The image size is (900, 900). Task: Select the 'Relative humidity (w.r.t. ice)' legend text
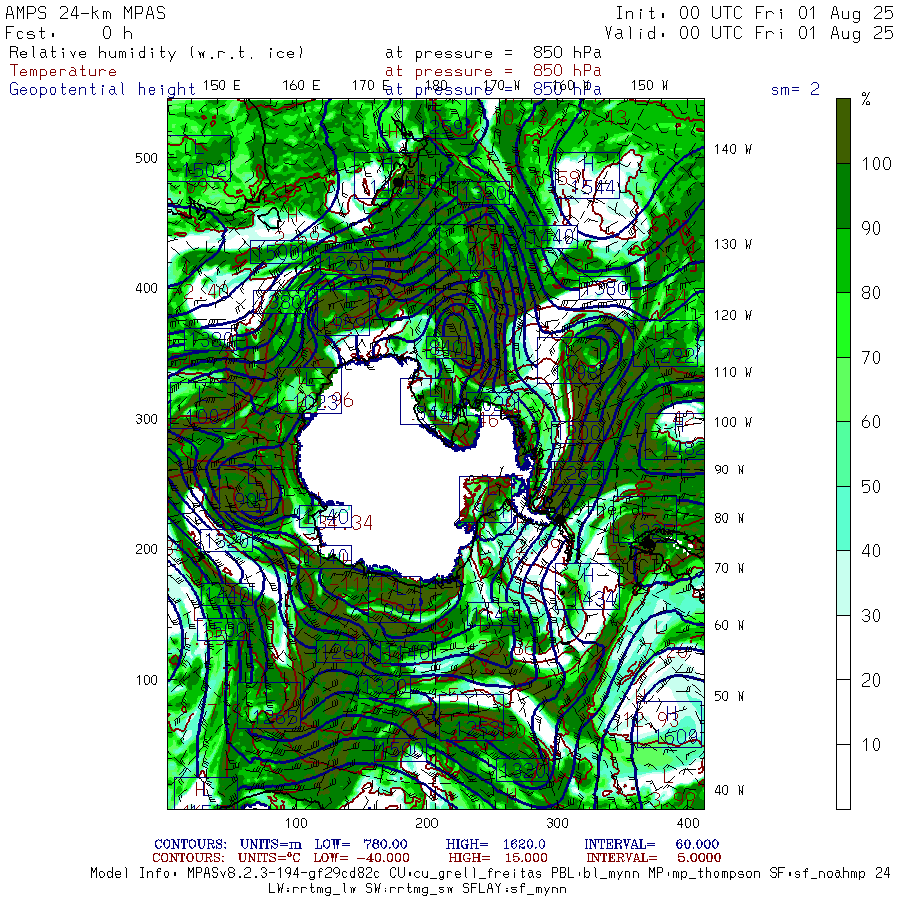156,53
